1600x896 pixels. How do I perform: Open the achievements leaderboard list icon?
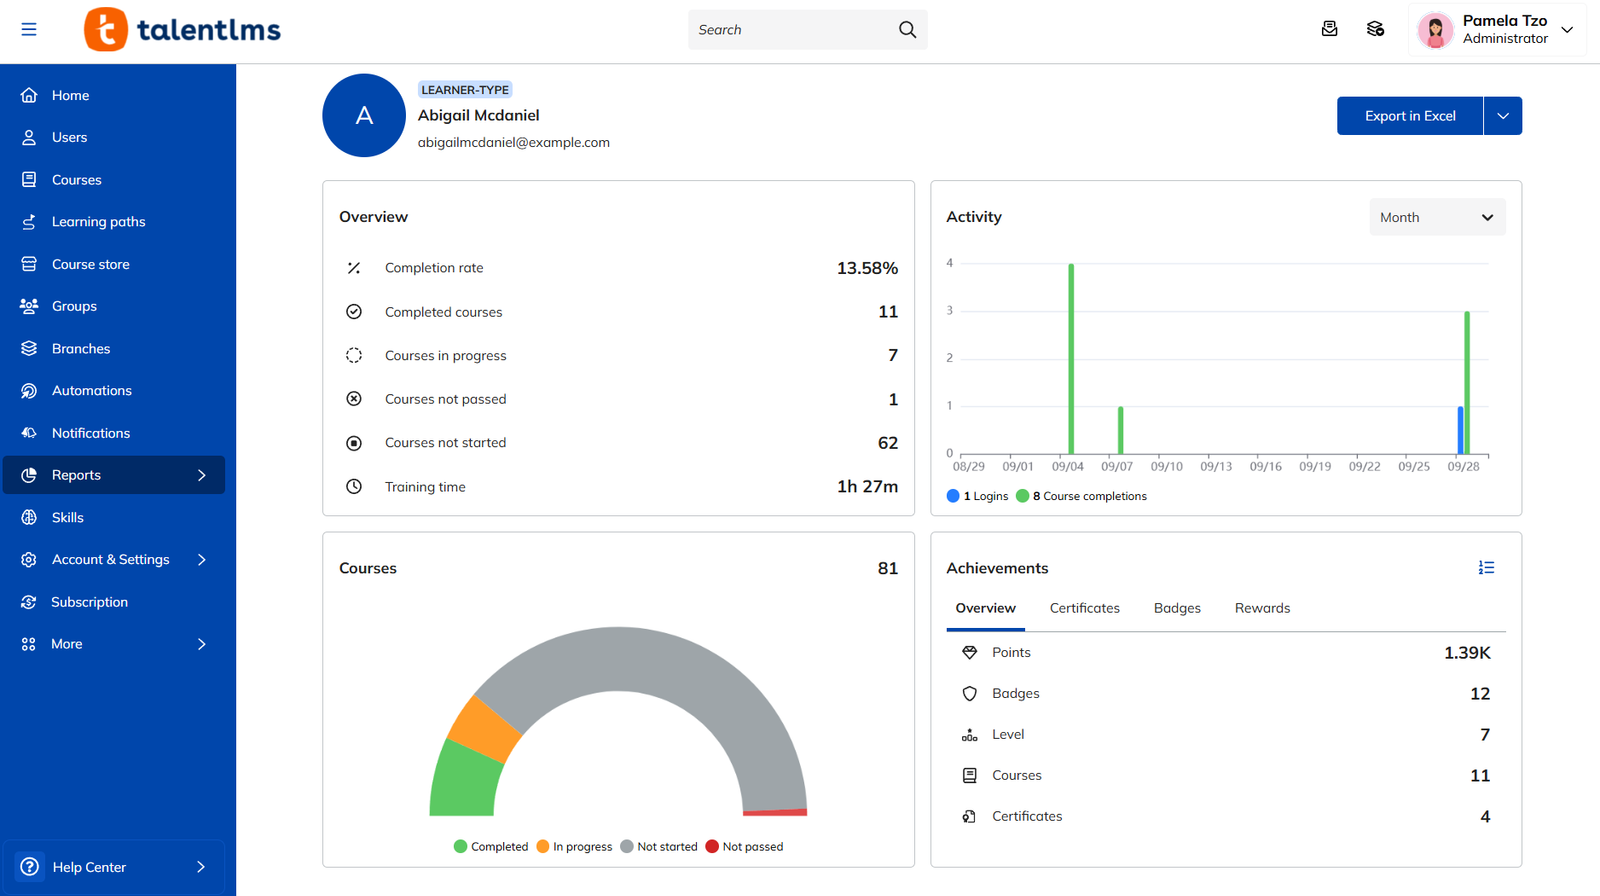coord(1486,568)
